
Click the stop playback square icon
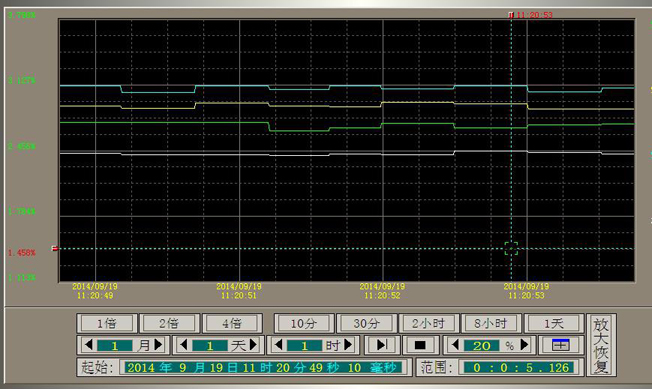point(420,345)
